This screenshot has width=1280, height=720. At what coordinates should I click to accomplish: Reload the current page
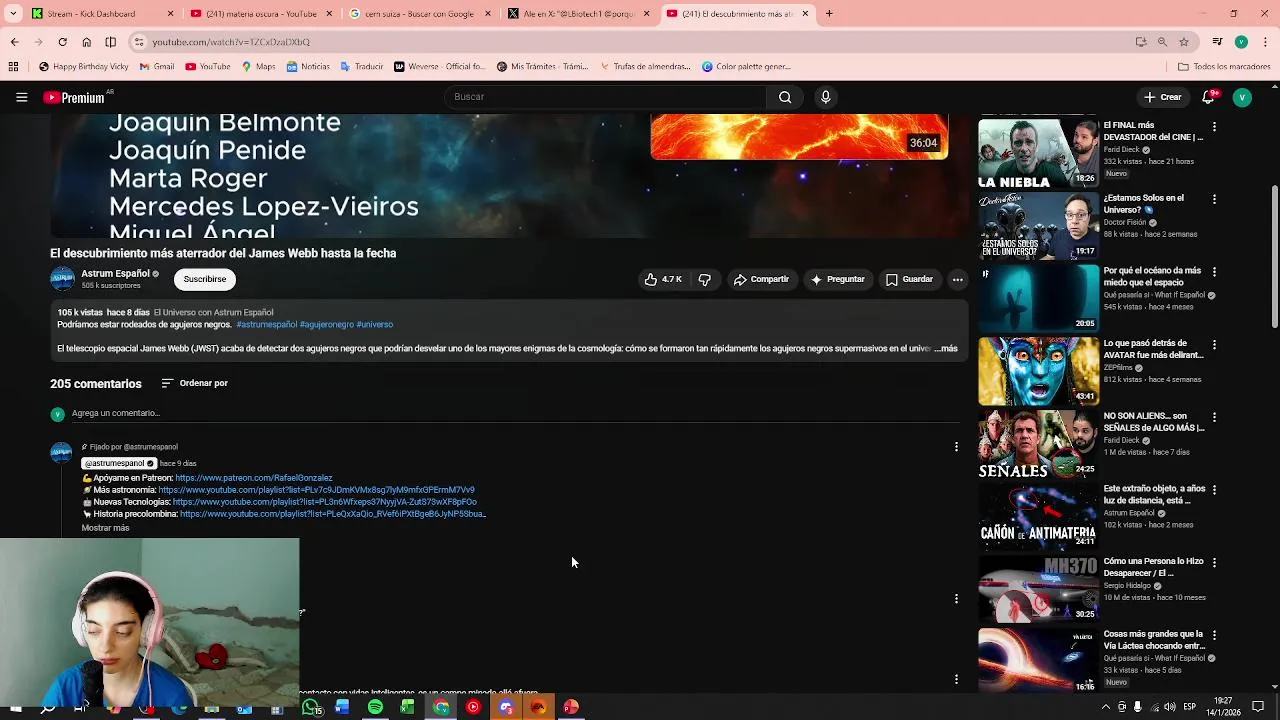62,42
